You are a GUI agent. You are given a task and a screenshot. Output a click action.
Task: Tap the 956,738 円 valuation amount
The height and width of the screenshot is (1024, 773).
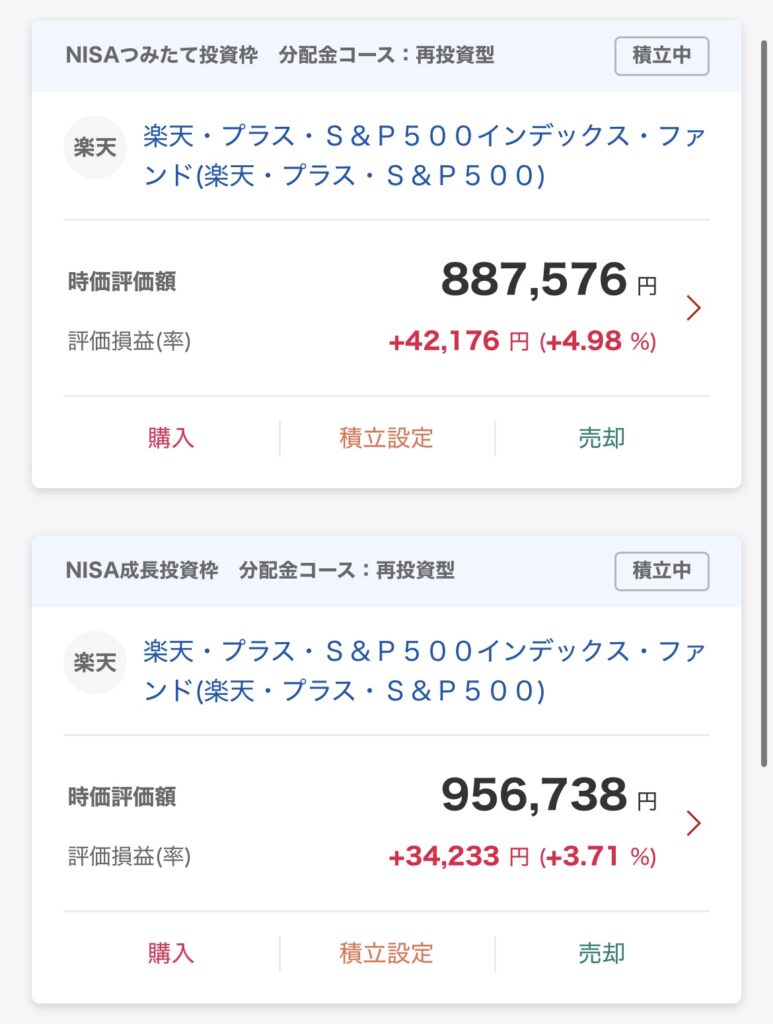tap(549, 795)
